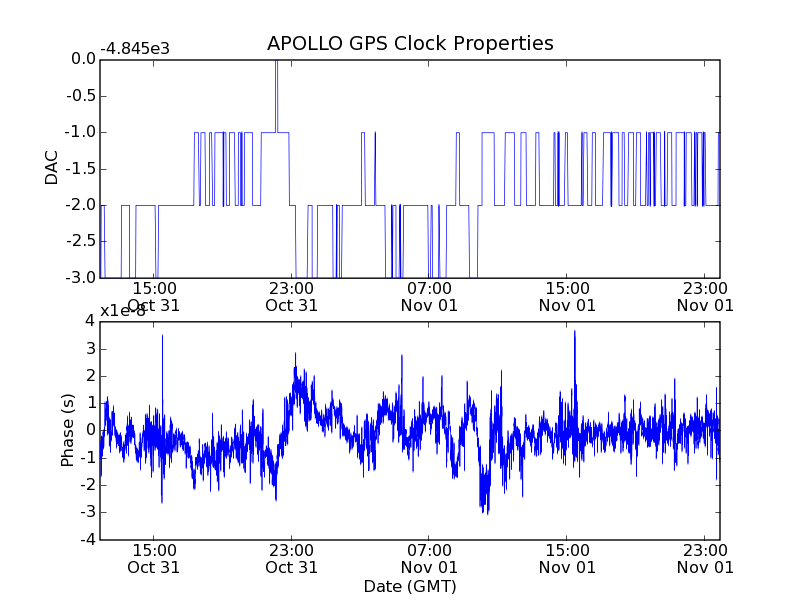Select the '-1.5' tick on DAC axis
800x600 pixels.
tap(81, 169)
